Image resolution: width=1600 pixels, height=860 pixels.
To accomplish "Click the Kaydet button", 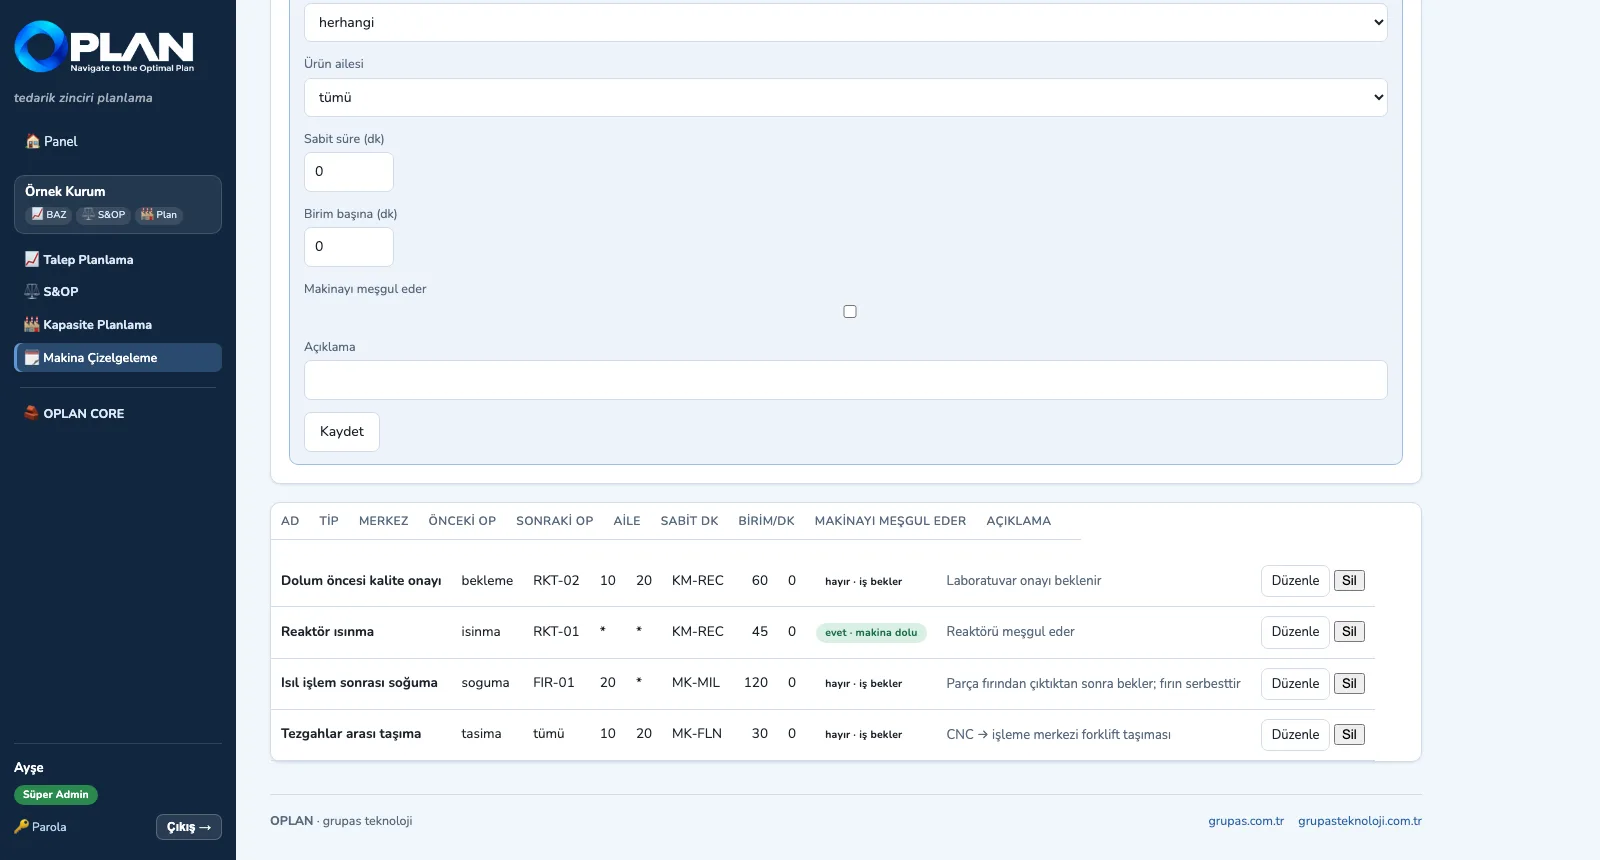I will [342, 432].
